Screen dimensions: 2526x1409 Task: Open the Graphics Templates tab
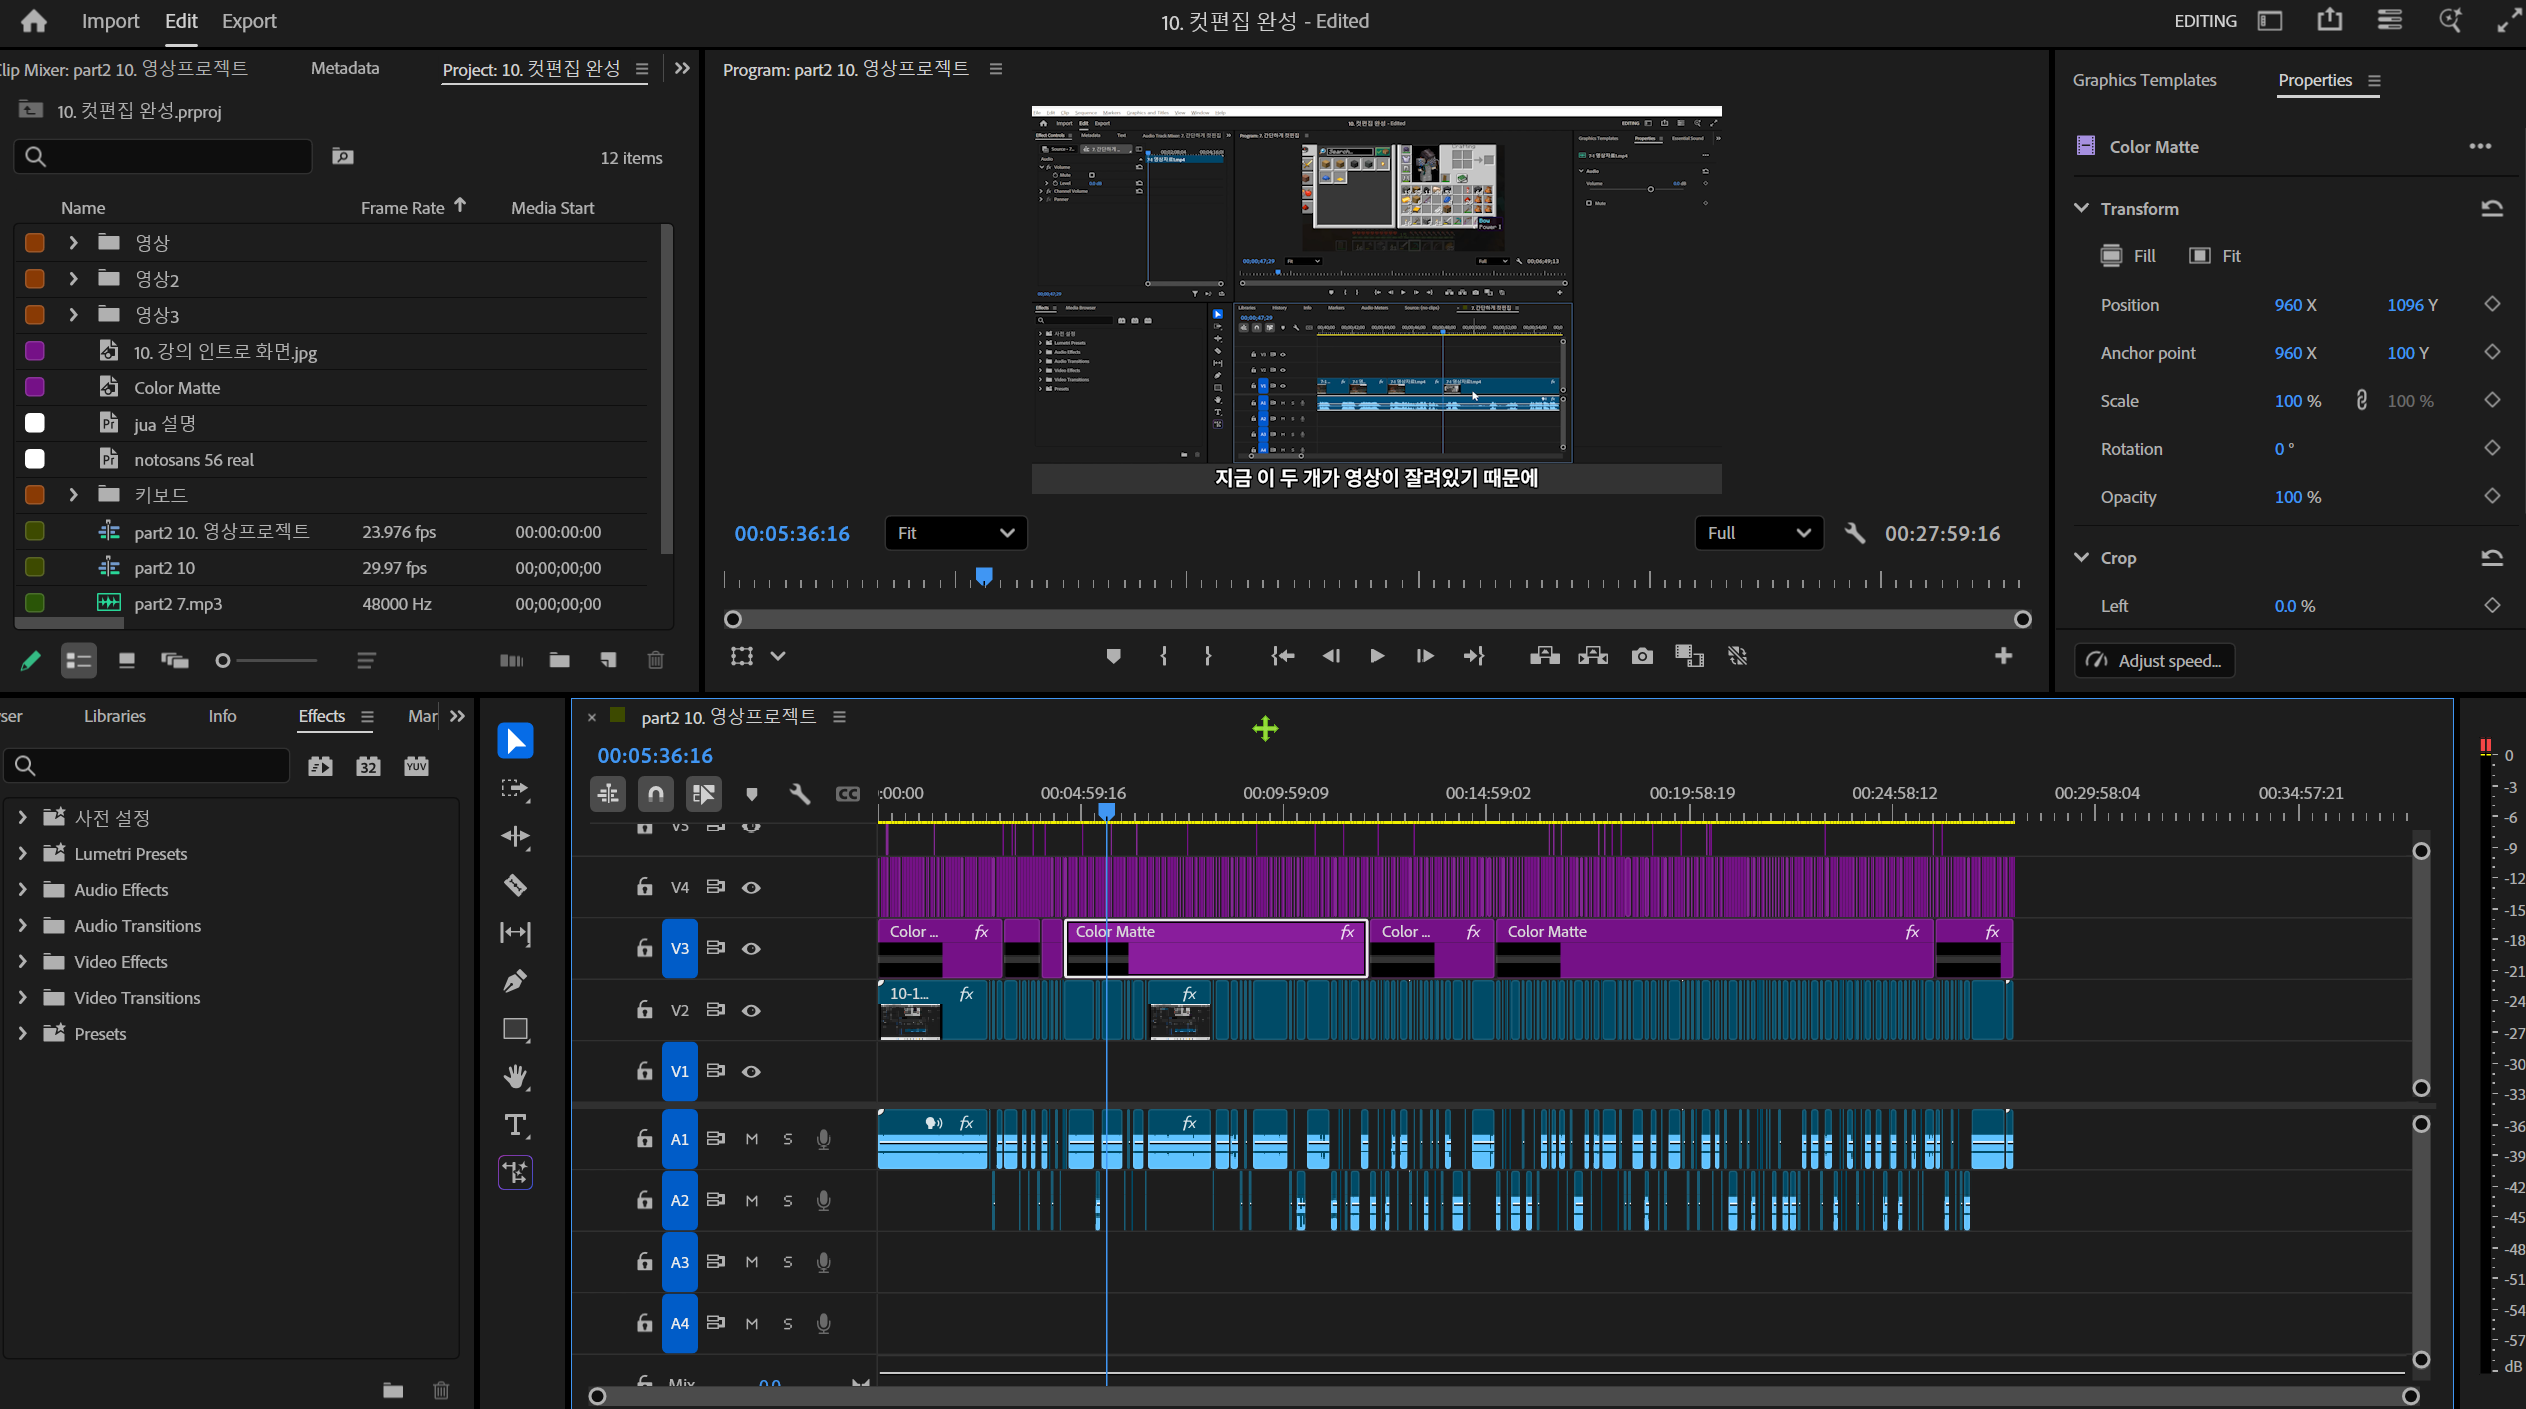point(2144,80)
